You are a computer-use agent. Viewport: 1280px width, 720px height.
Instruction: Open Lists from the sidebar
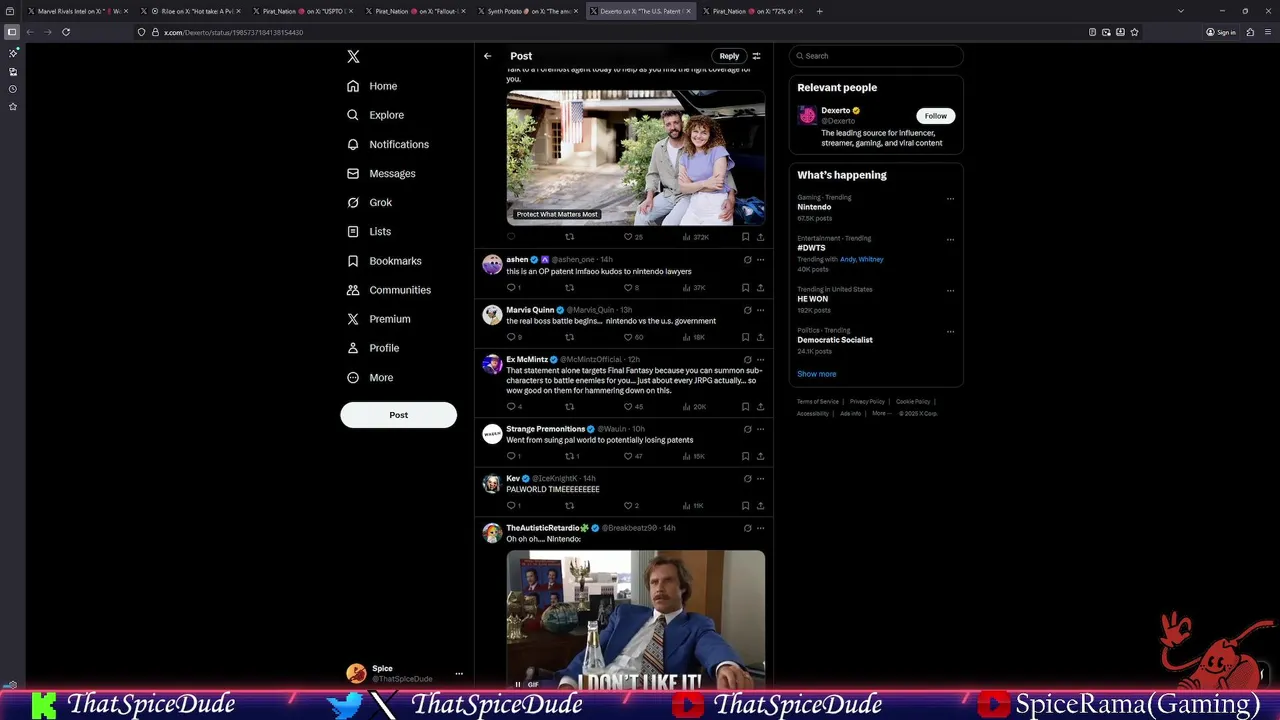coord(368,231)
